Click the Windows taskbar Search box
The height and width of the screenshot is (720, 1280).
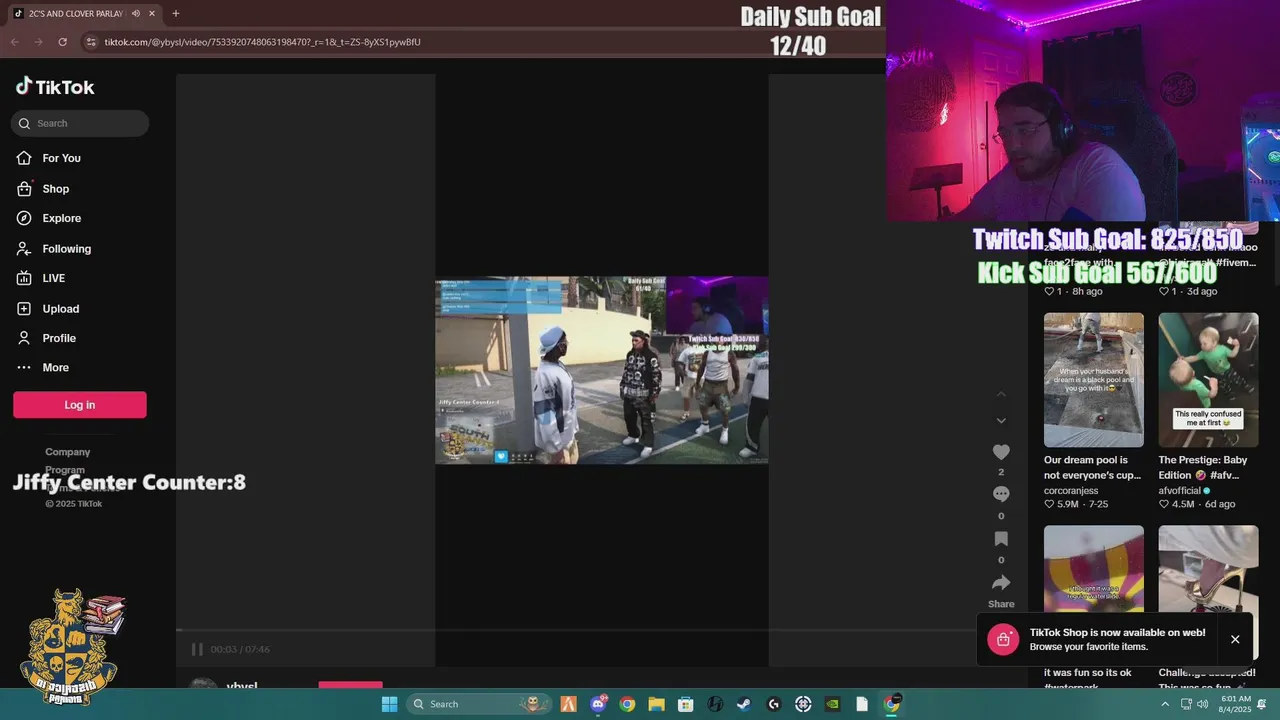(x=478, y=704)
